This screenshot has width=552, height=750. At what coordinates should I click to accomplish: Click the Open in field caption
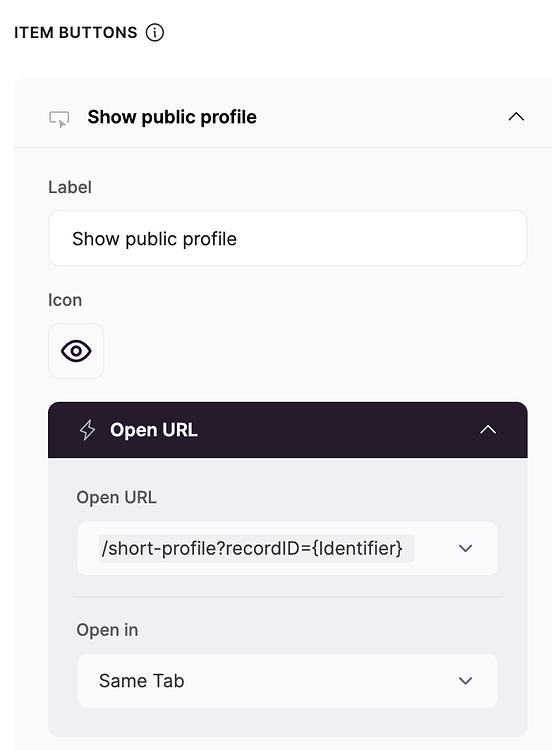click(x=107, y=630)
